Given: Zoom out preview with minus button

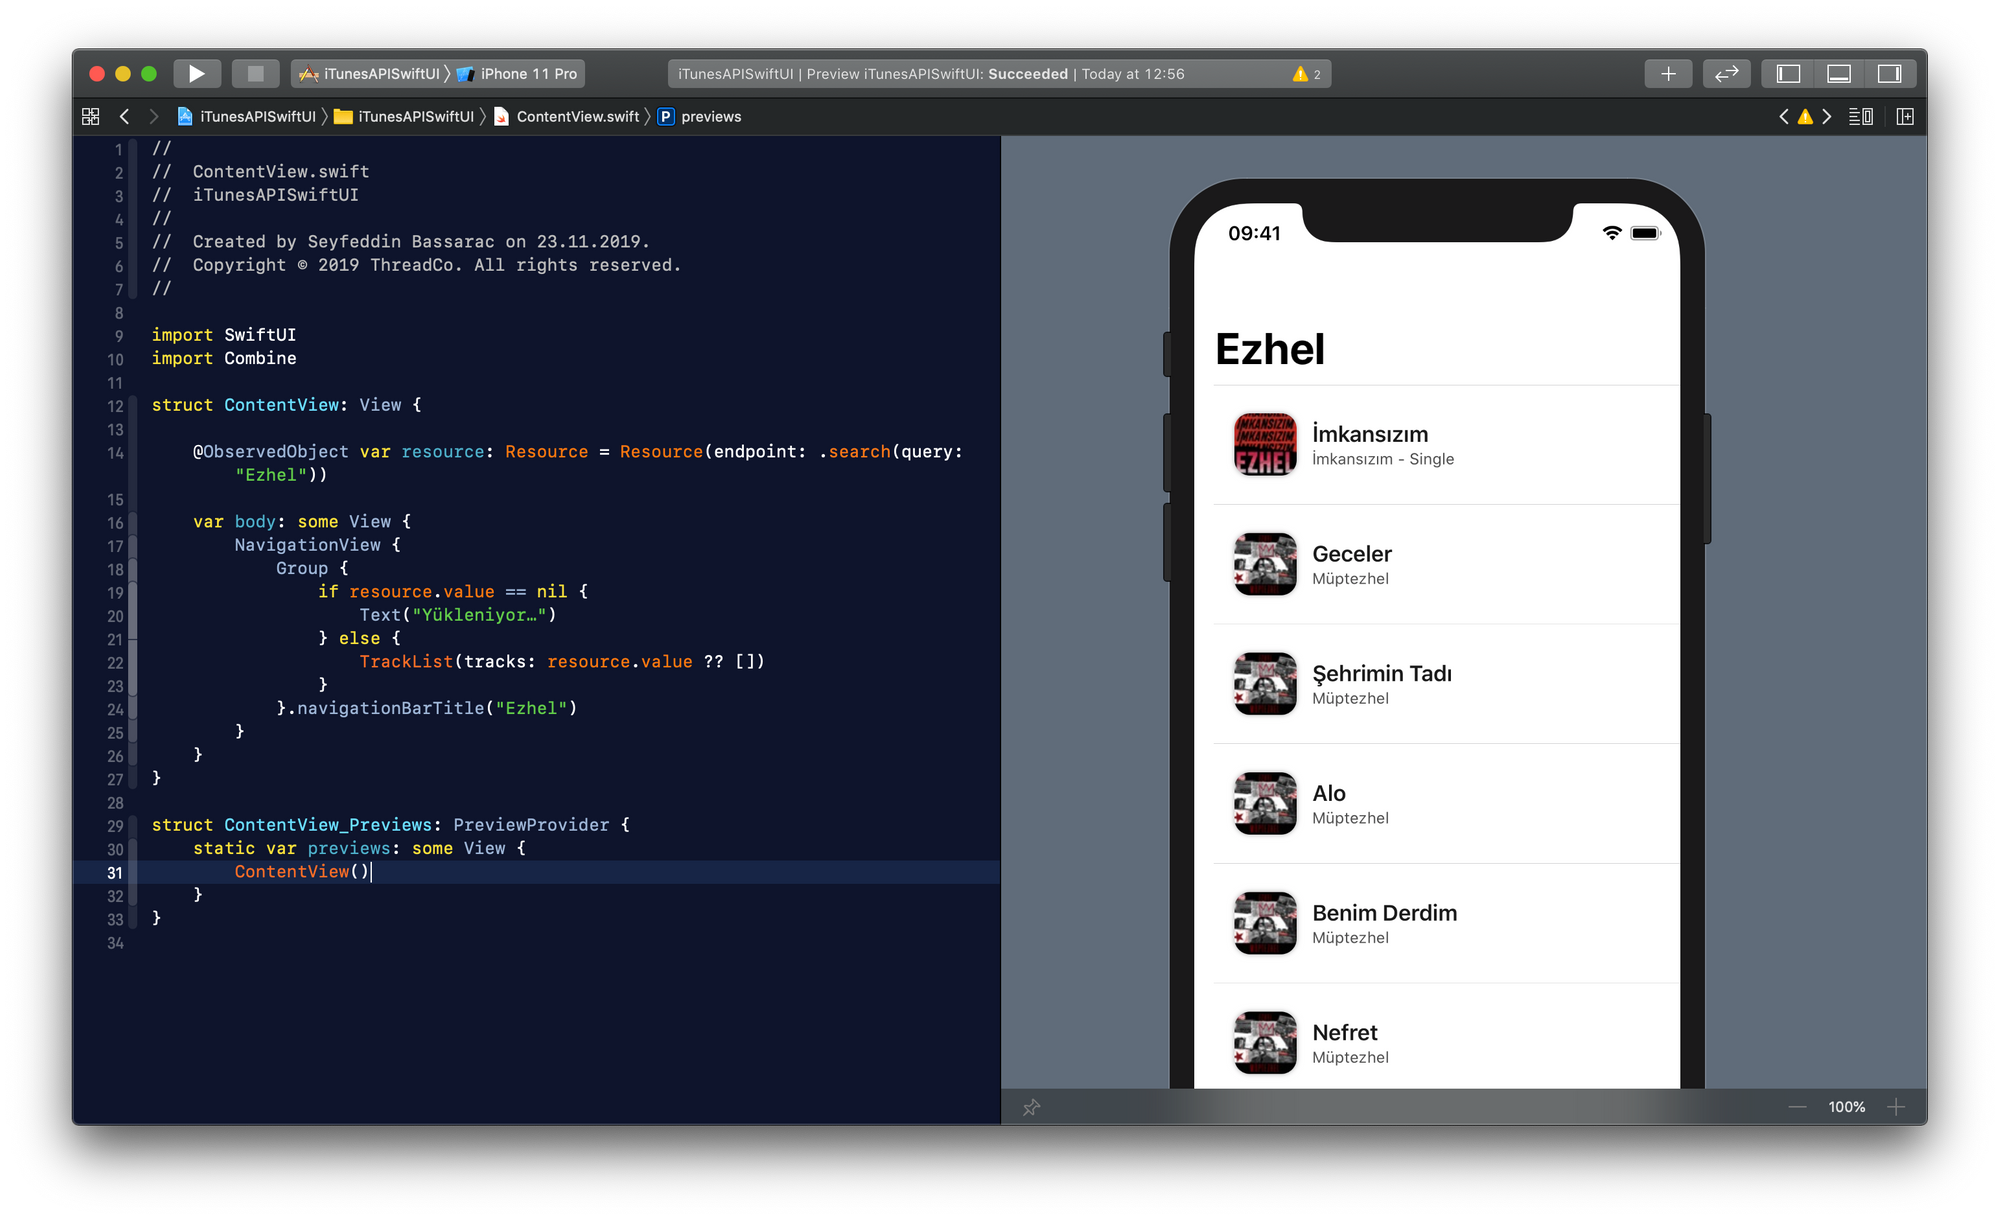Looking at the screenshot, I should point(1797,1107).
